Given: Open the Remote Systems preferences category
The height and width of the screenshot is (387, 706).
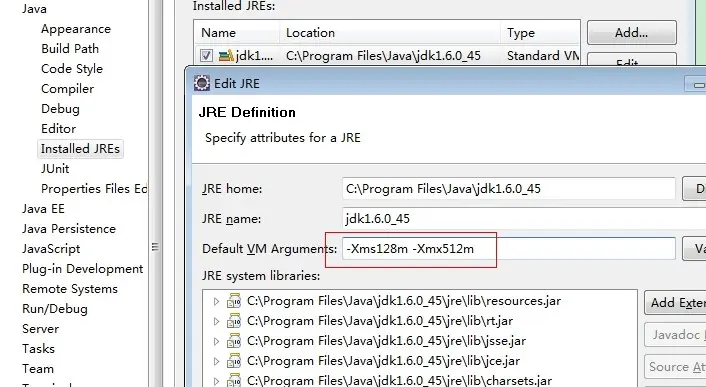Looking at the screenshot, I should (70, 289).
